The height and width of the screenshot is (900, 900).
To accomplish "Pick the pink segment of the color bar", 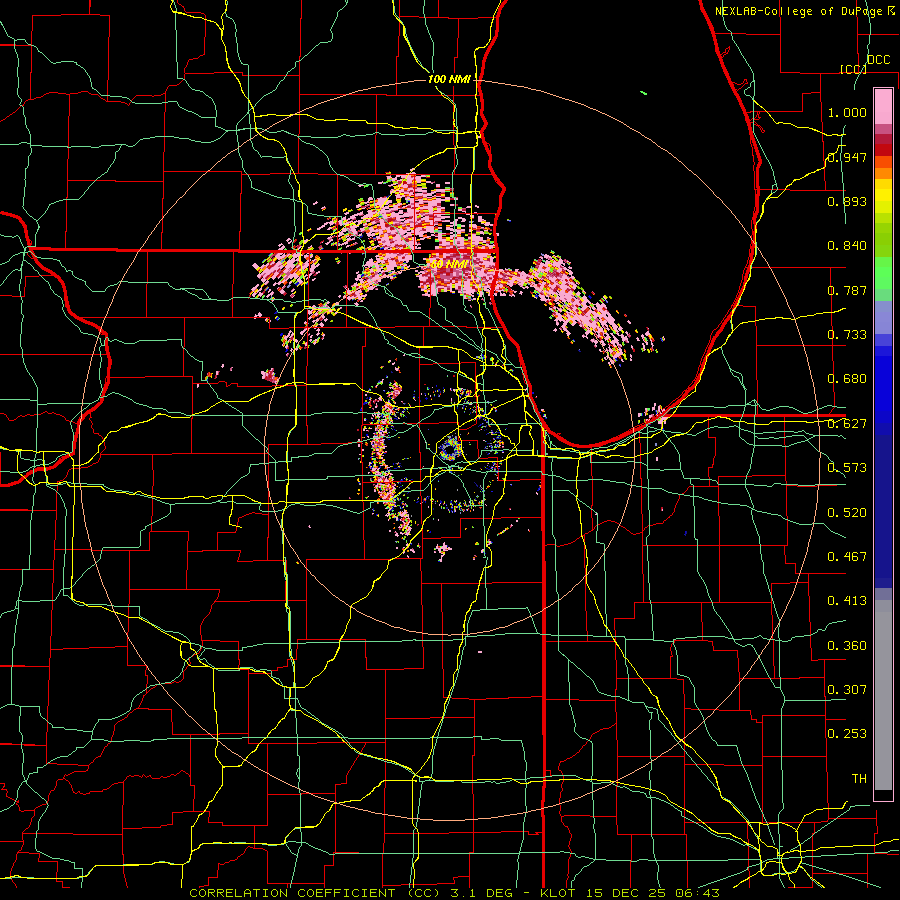I will point(883,106).
